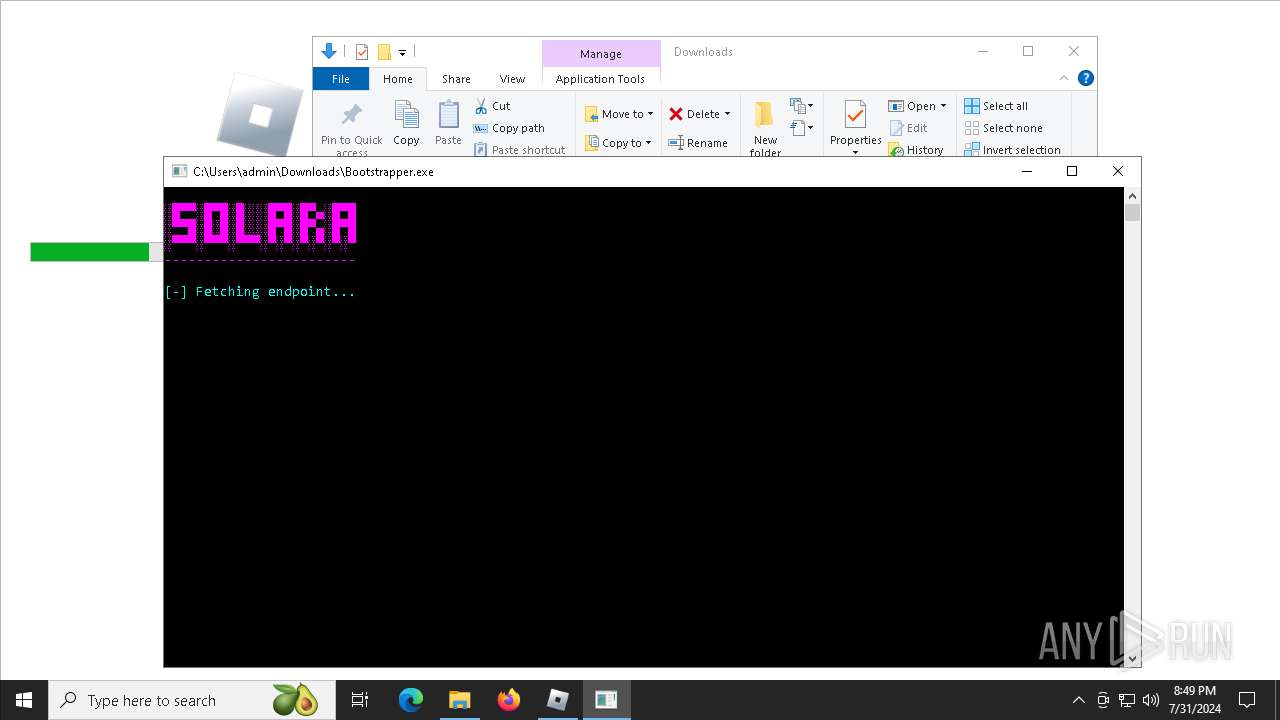Open network status in system tray
1280x720 pixels.
[x=1127, y=700]
